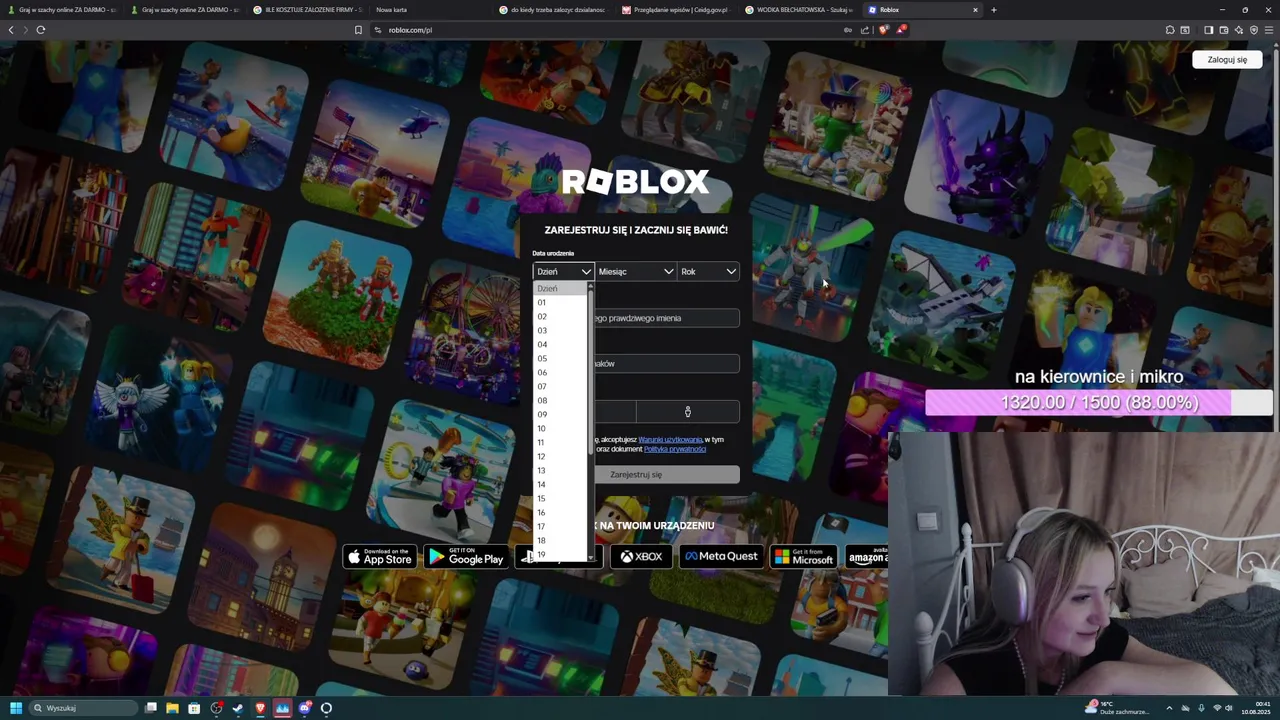Open the Rok year dropdown
Viewport: 1280px width, 720px height.
(709, 271)
